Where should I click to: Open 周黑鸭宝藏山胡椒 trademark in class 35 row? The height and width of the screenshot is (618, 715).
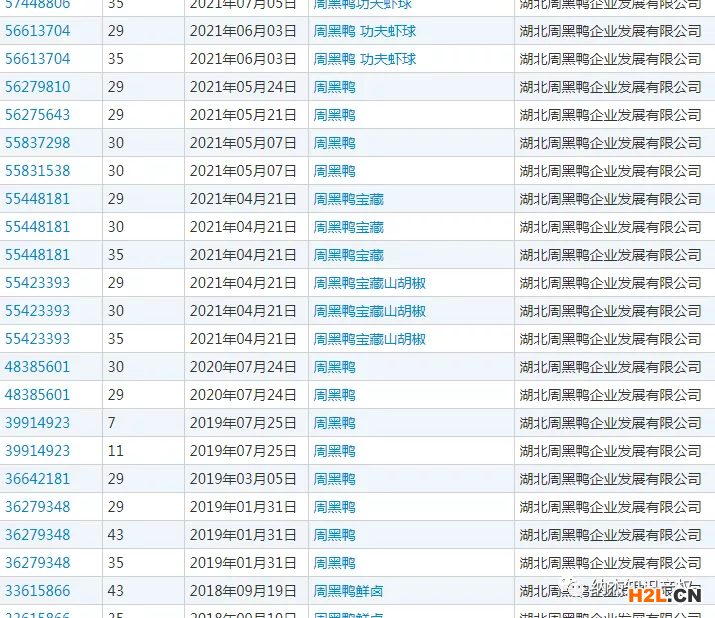[x=369, y=339]
